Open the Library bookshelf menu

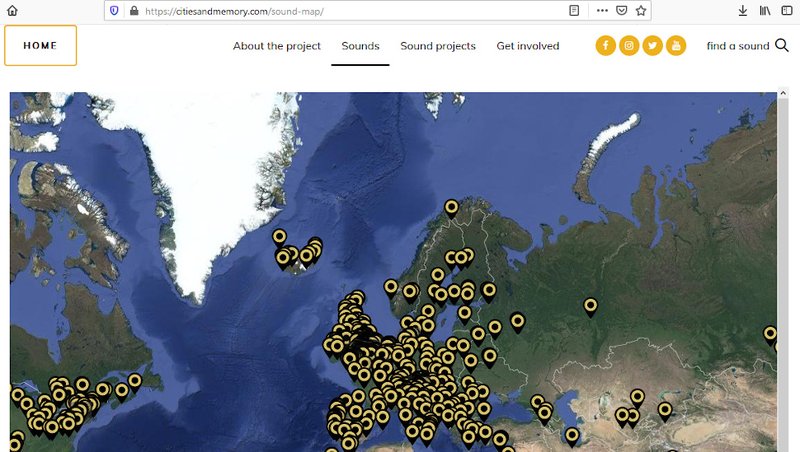coord(765,10)
